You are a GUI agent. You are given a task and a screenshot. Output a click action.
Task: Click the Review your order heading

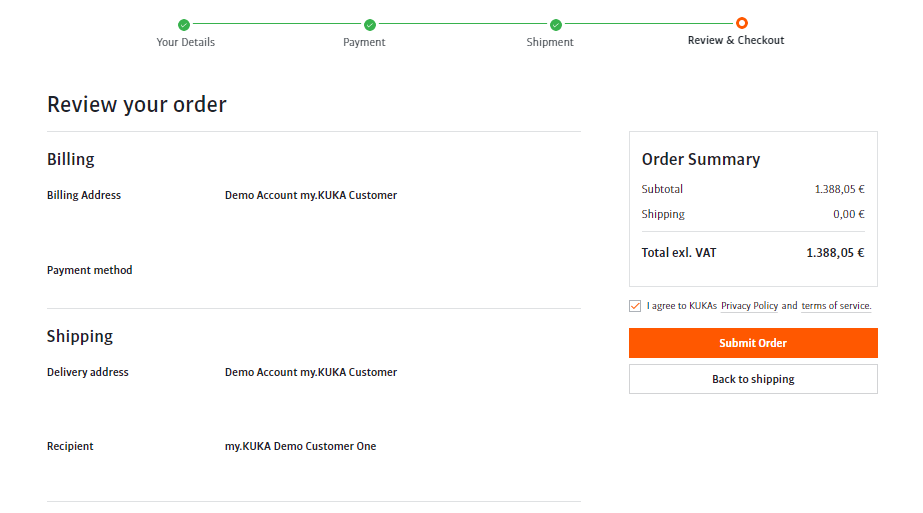coord(137,104)
